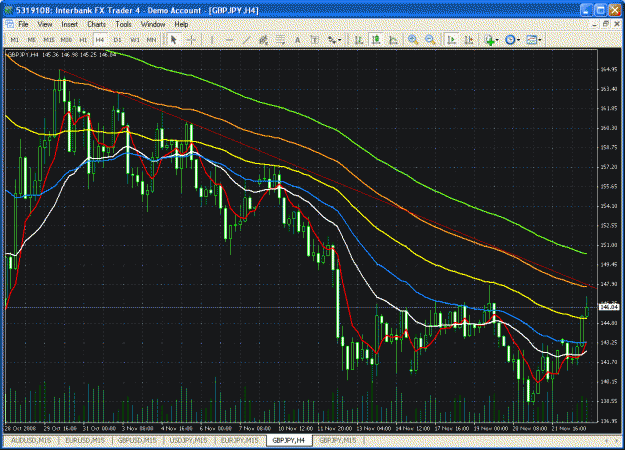This screenshot has height=450, width=625.
Task: Set timeframe to M1
Action: click(x=15, y=40)
